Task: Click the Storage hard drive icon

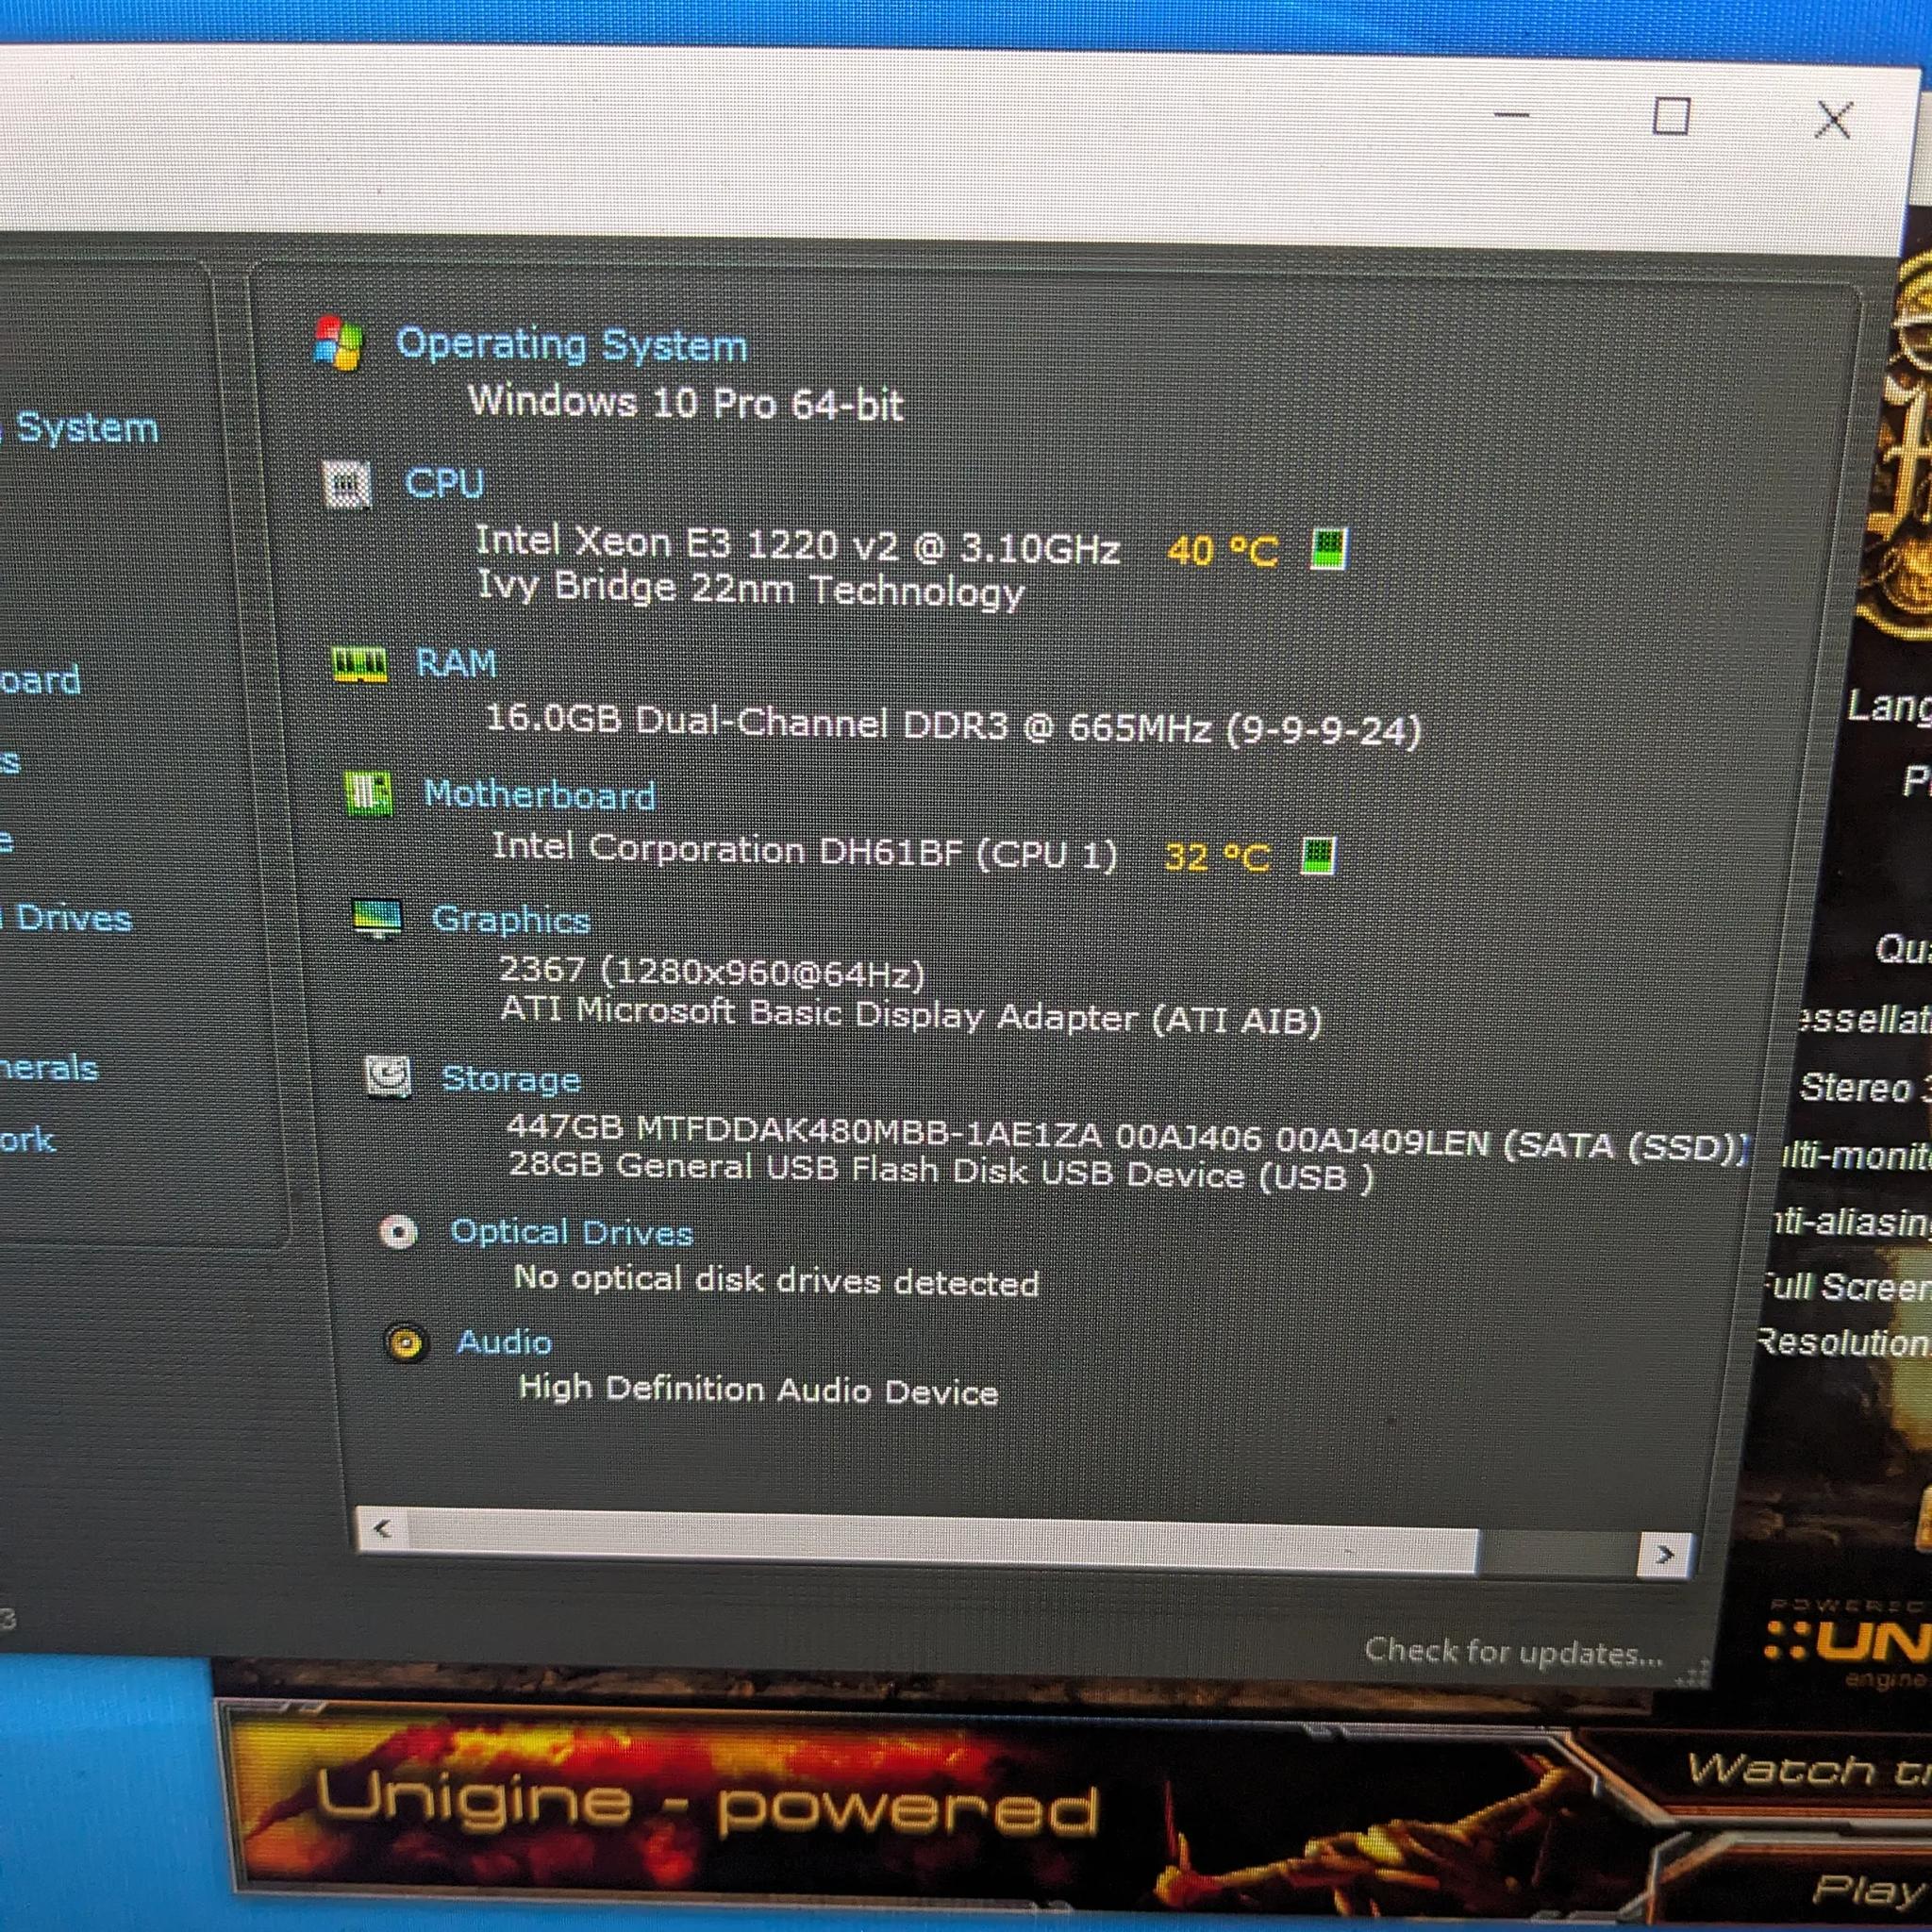Action: tap(388, 1078)
